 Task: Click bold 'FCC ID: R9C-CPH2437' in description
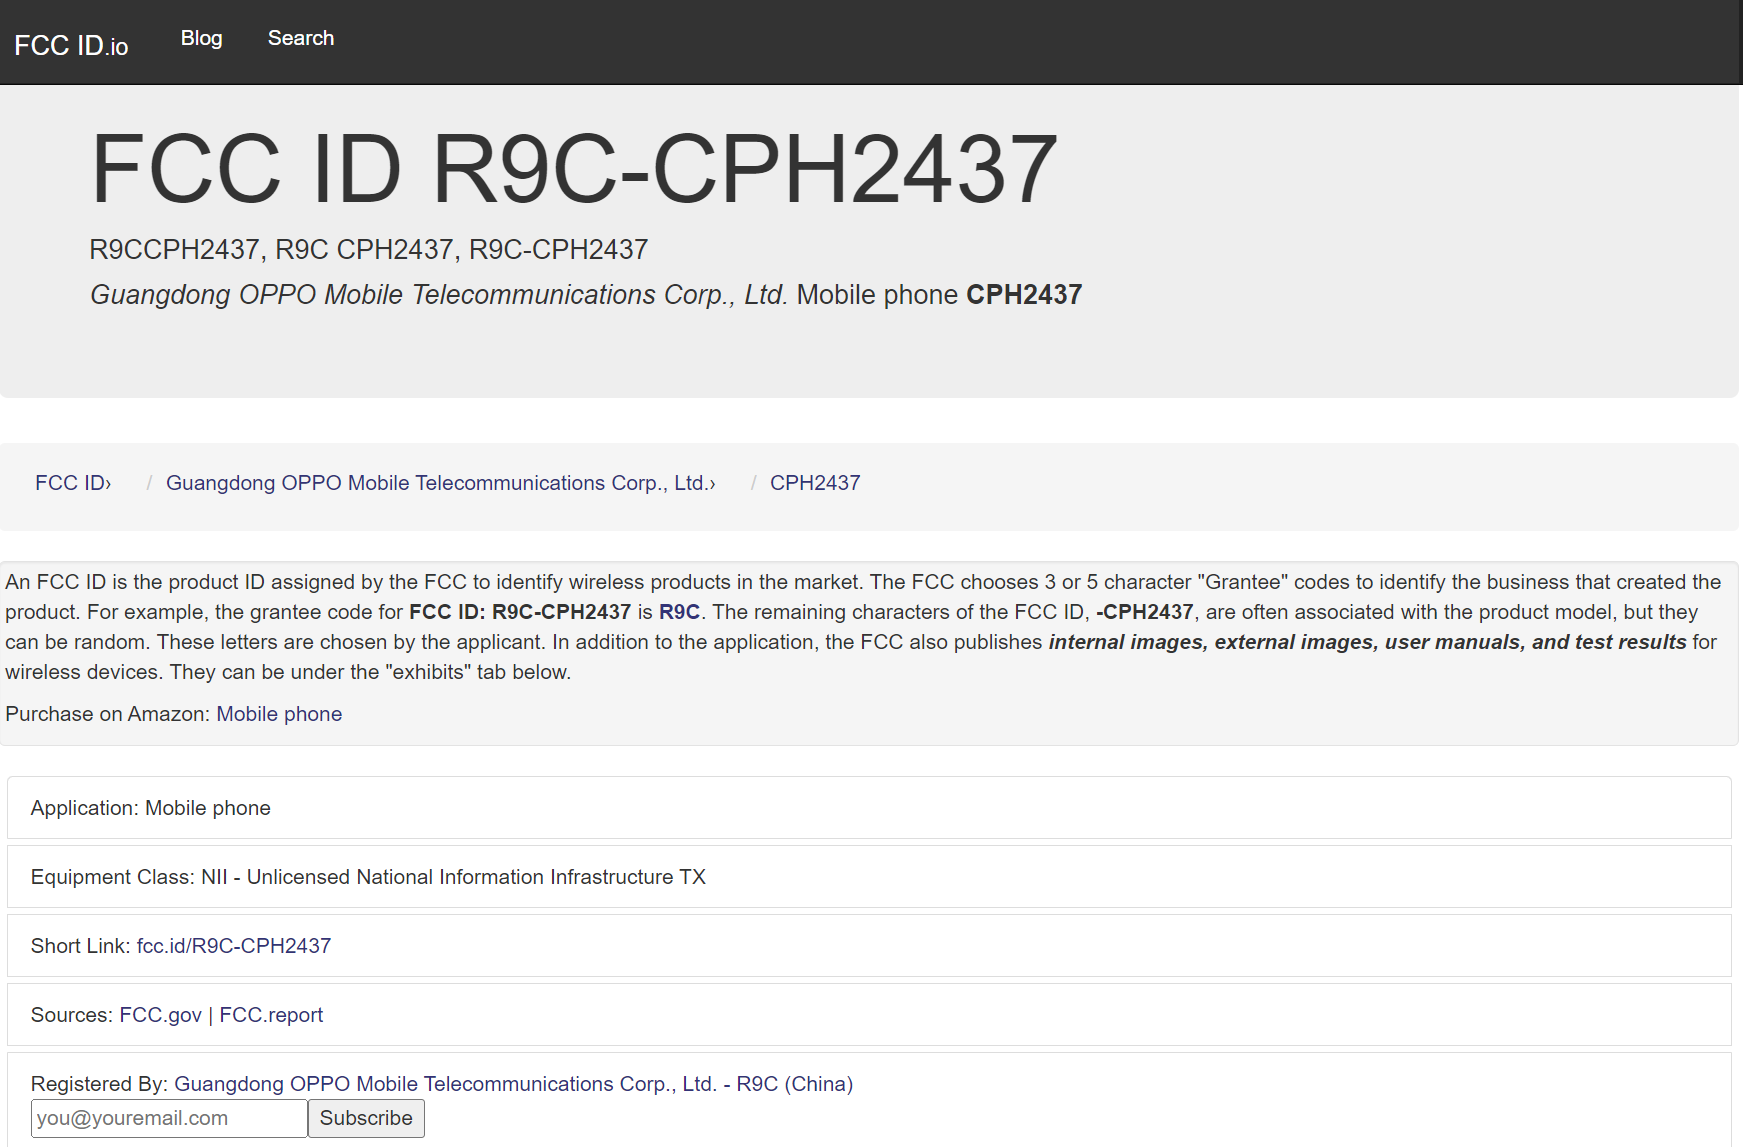coord(520,612)
